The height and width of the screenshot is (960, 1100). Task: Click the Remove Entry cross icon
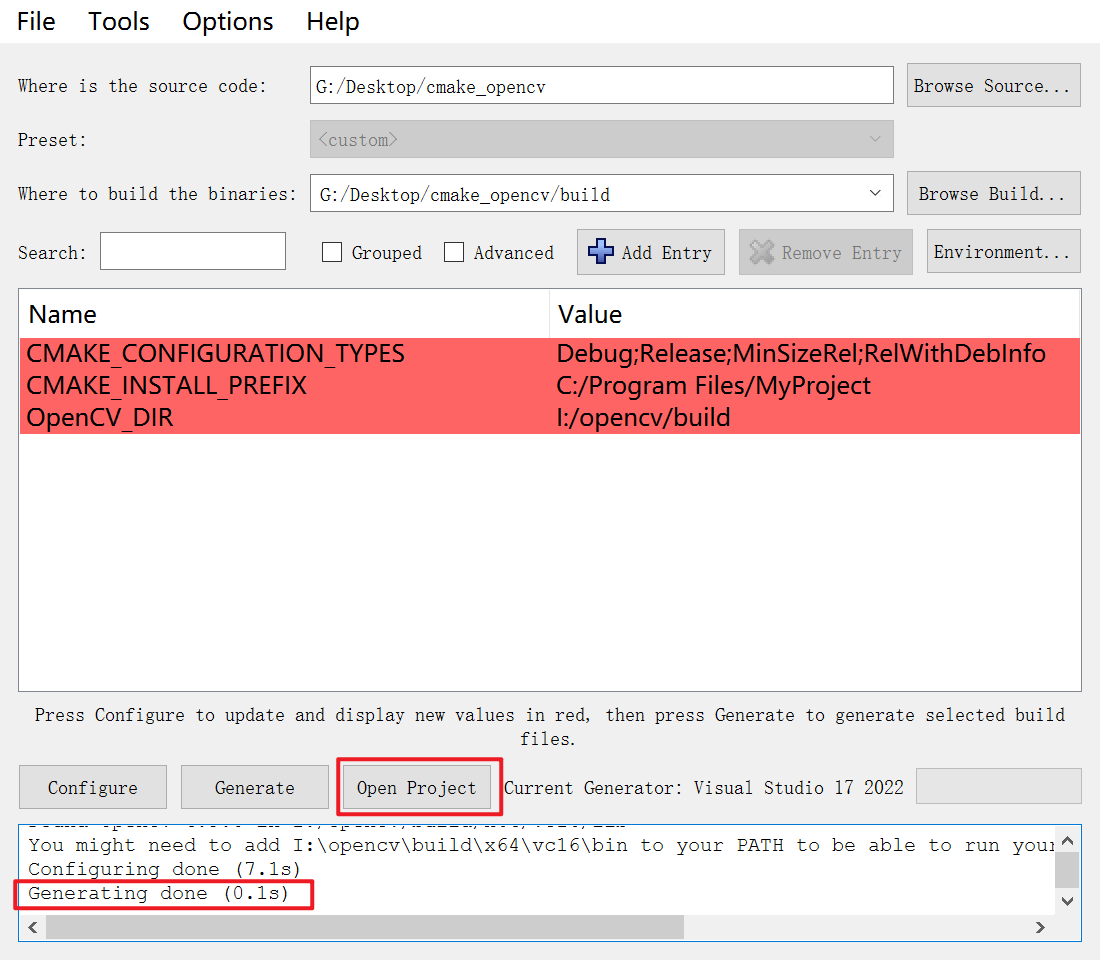pos(762,252)
